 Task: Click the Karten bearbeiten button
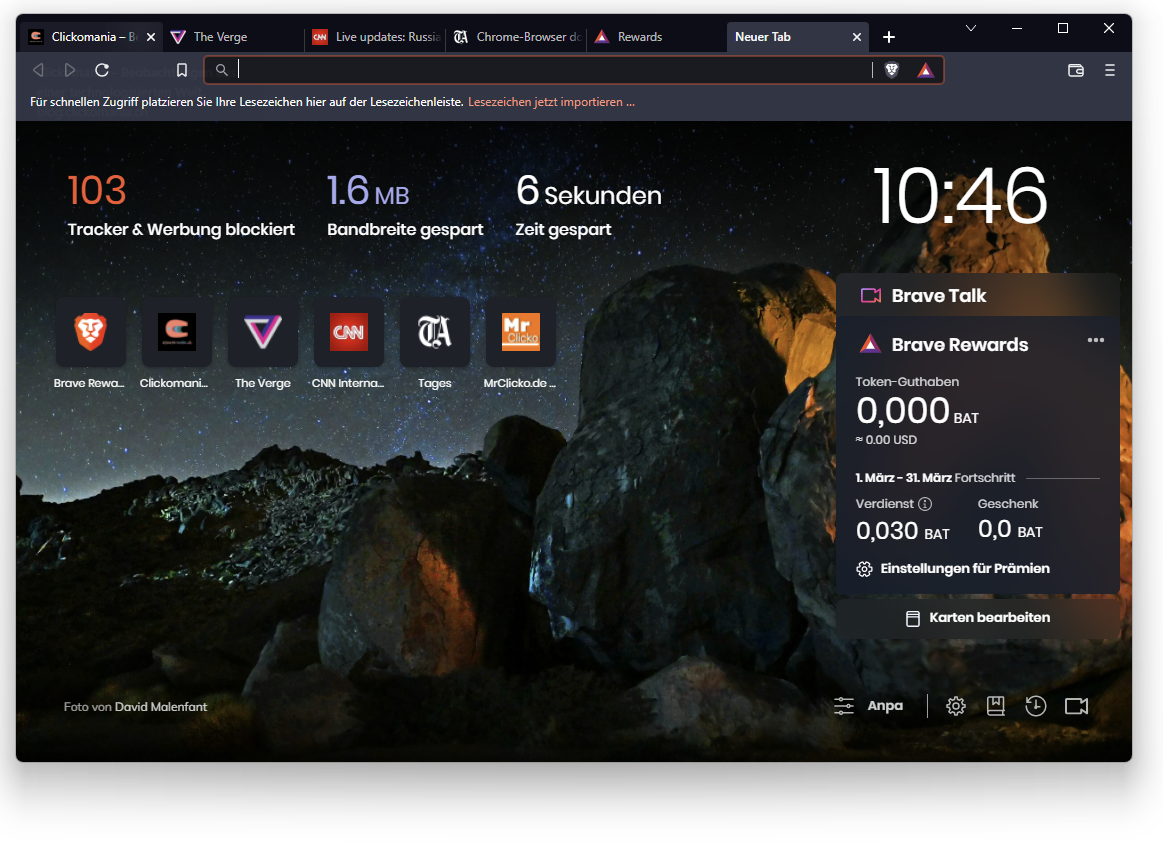(977, 618)
